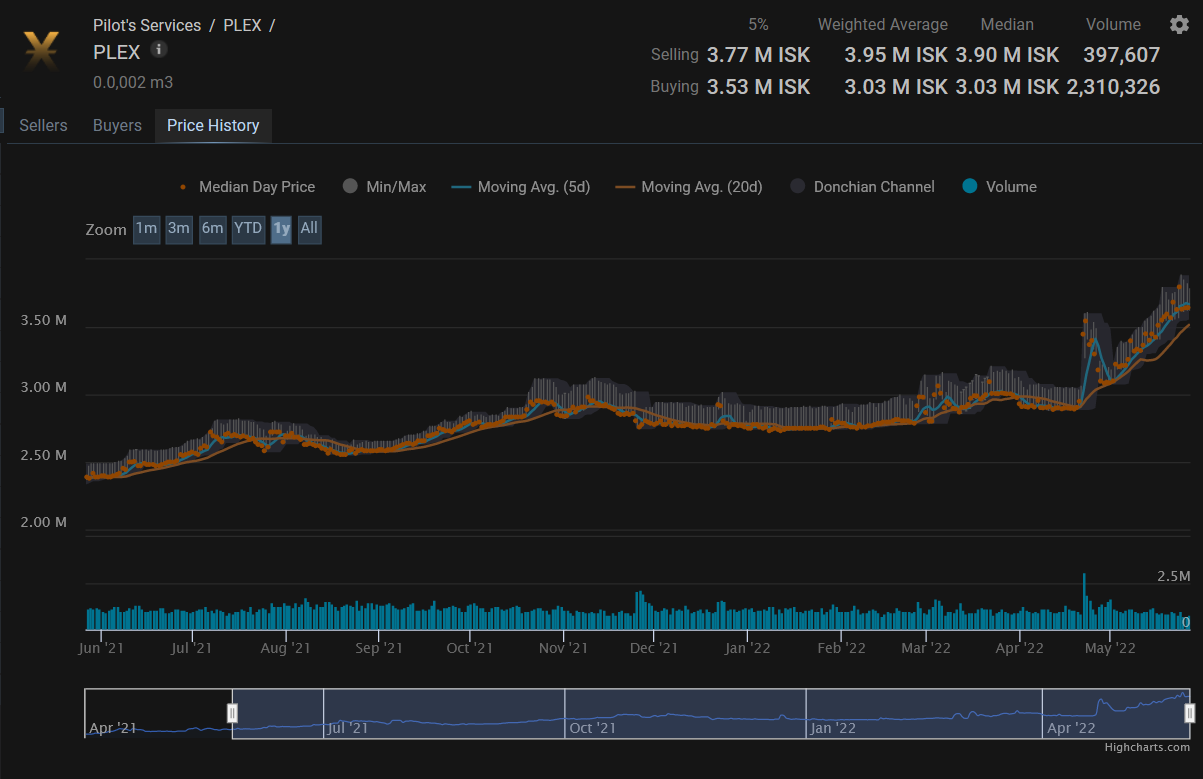Click the Selling weighted average 3.95 M ISK
The image size is (1203, 779).
[x=896, y=55]
